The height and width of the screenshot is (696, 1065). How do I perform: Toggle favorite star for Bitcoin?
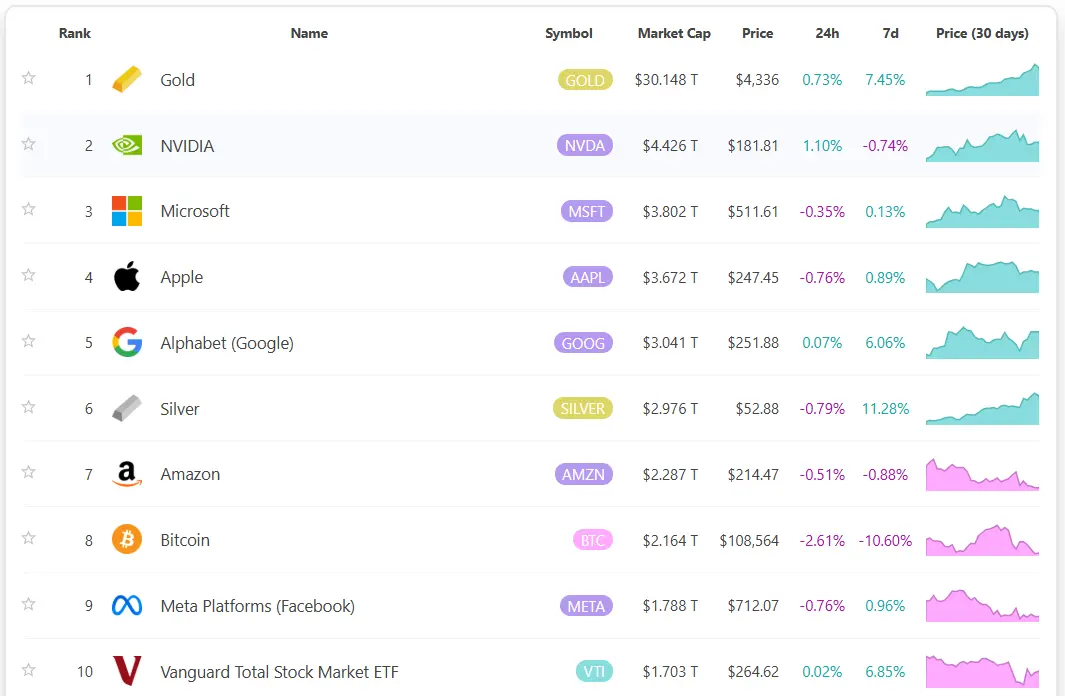[29, 538]
